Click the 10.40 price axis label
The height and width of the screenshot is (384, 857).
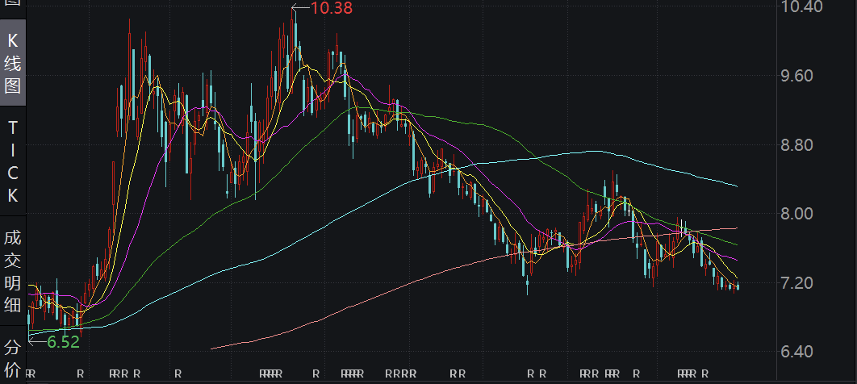point(803,7)
